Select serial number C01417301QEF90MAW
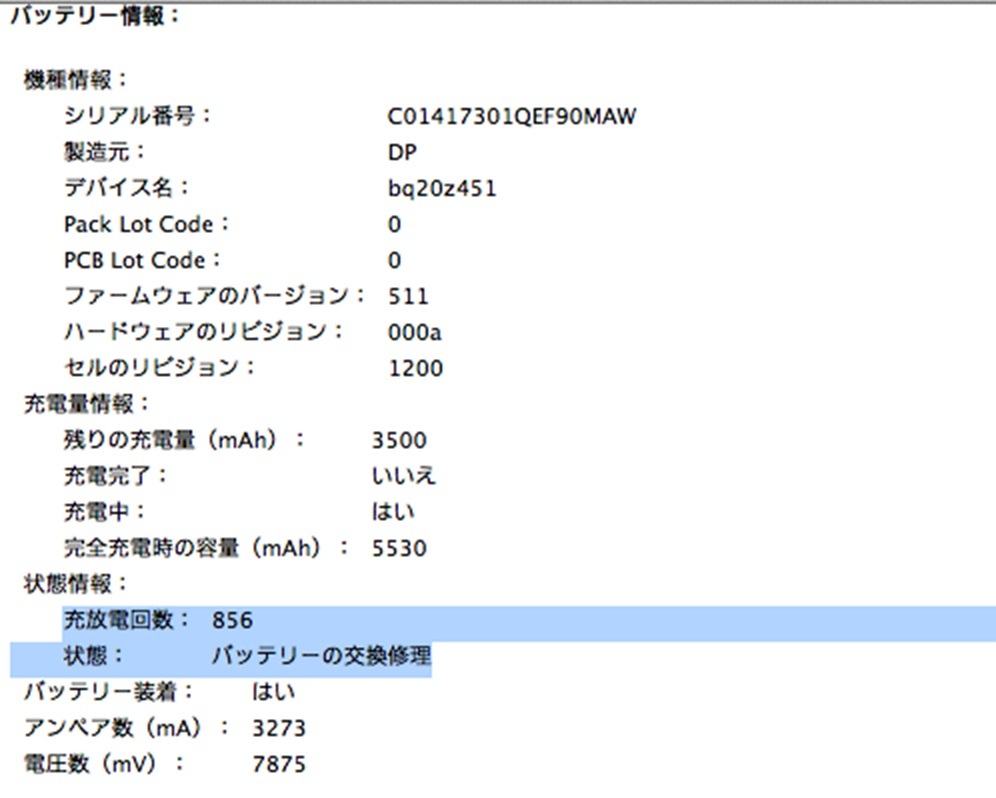 tap(511, 116)
